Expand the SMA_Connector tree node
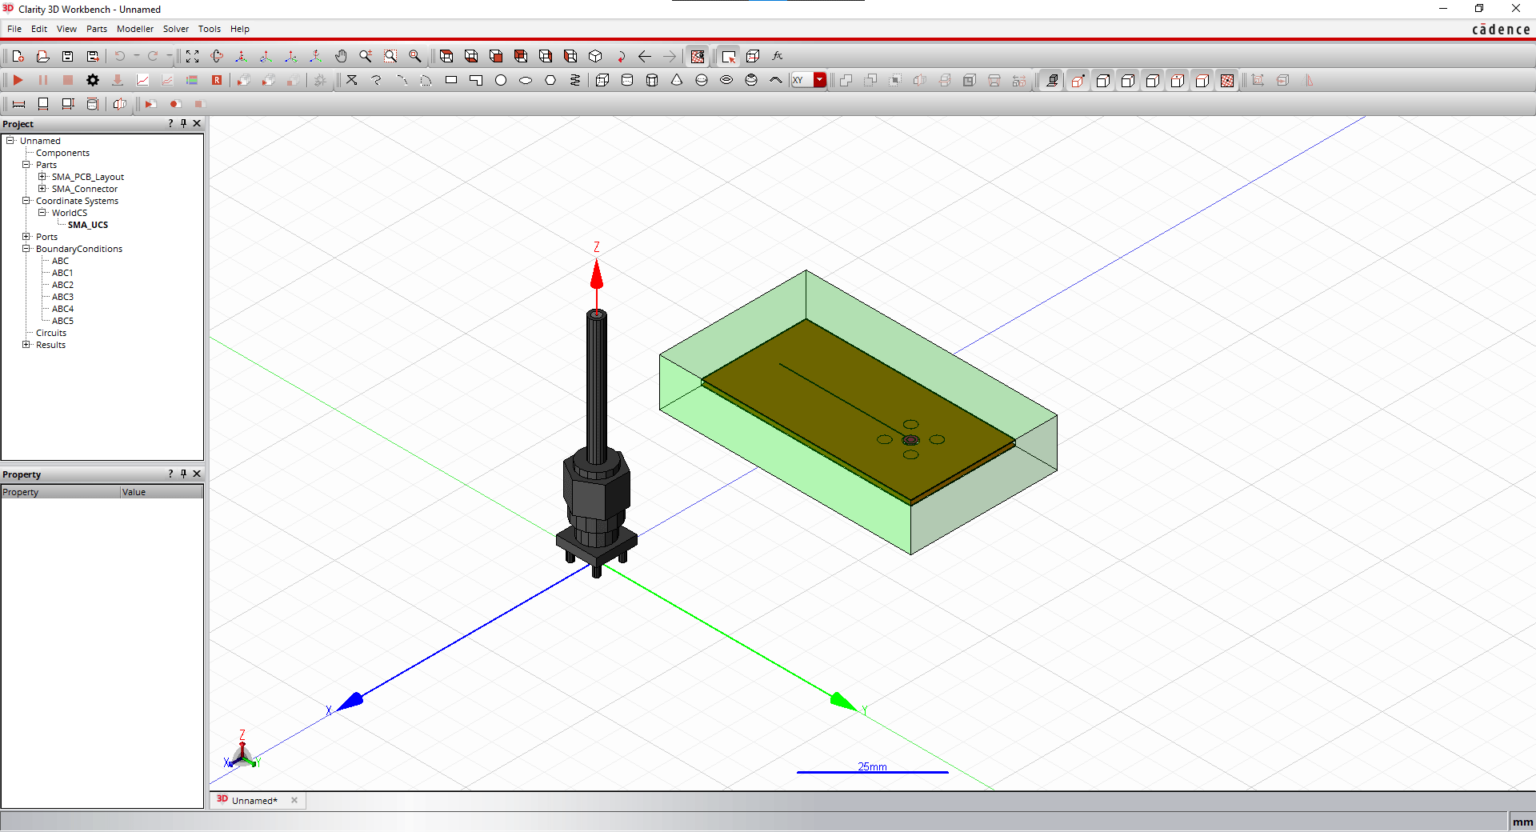 click(x=40, y=188)
